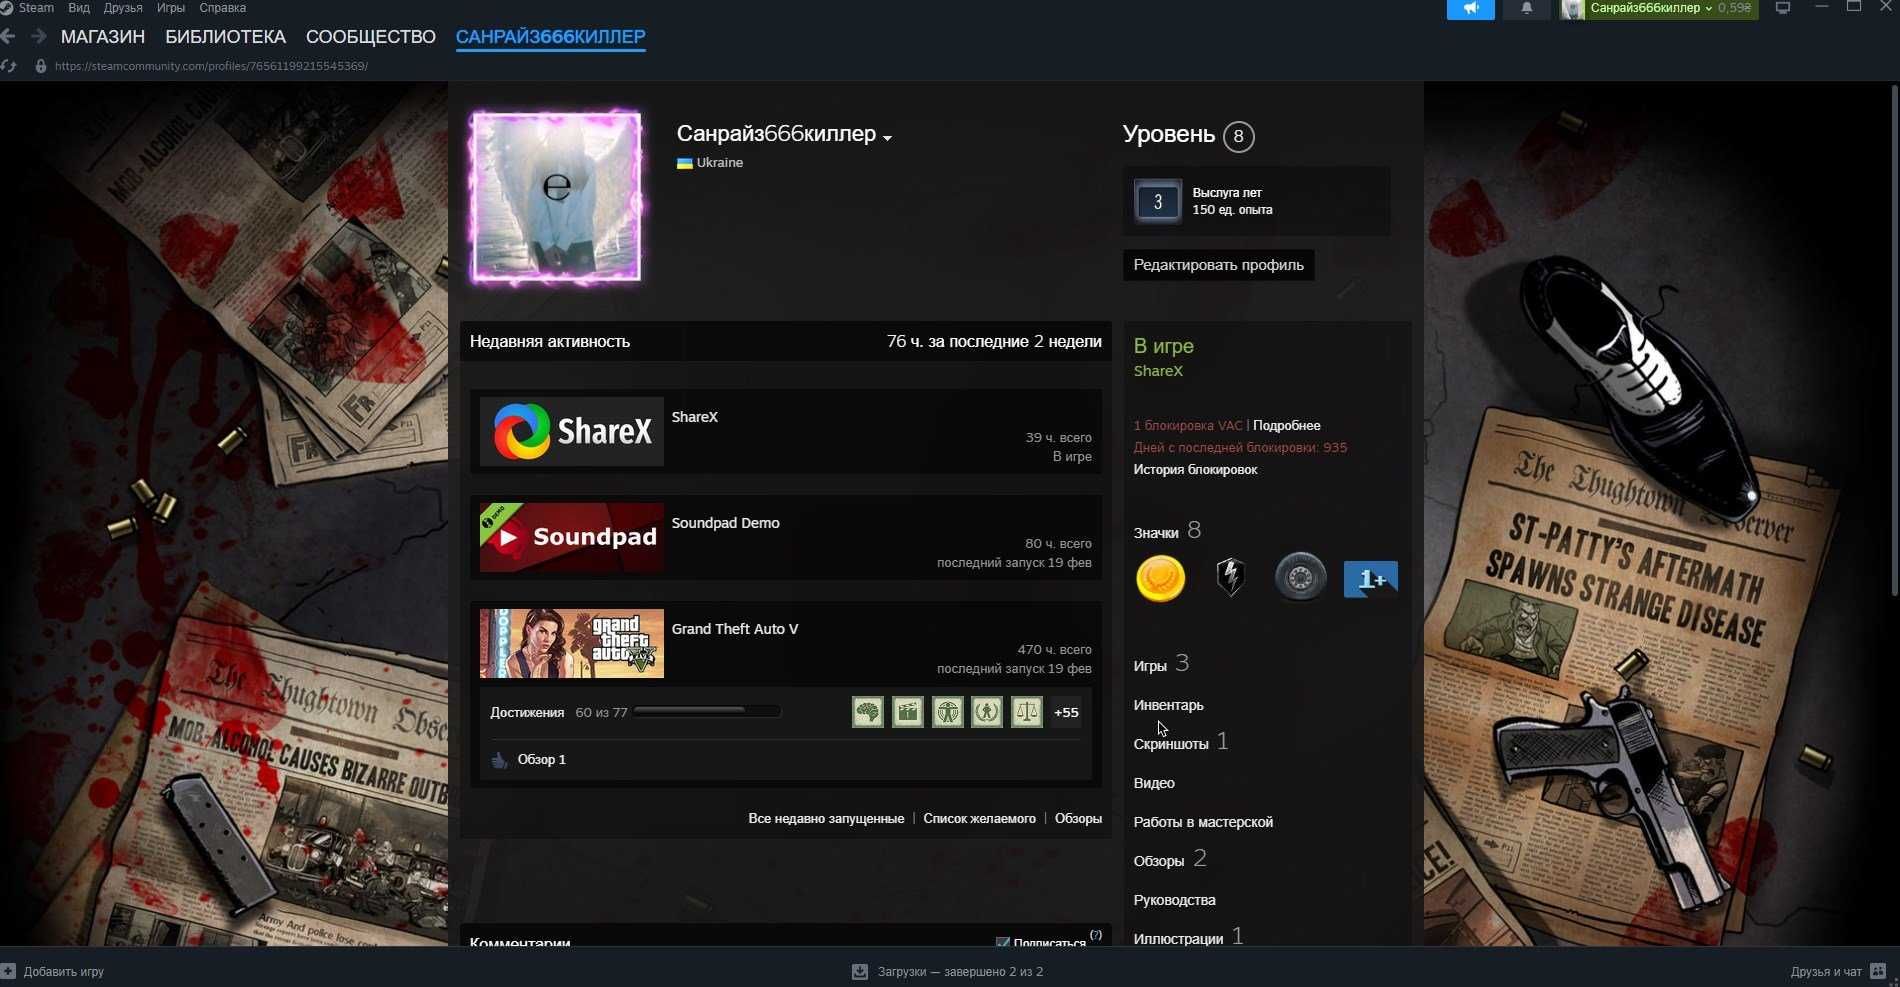Screen dimensions: 1900x987
Task: Open the Grand Theft Auto V thumbnail
Action: tap(571, 643)
